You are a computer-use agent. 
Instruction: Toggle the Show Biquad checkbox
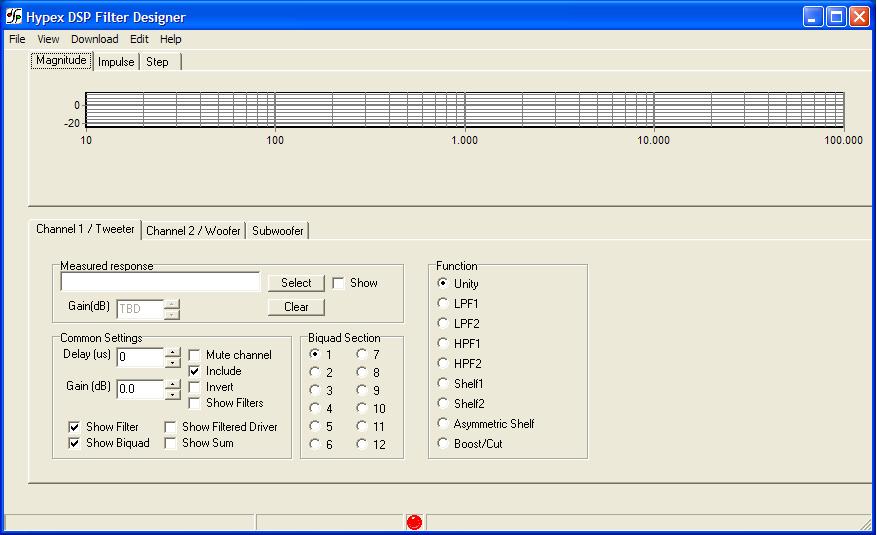coord(74,443)
